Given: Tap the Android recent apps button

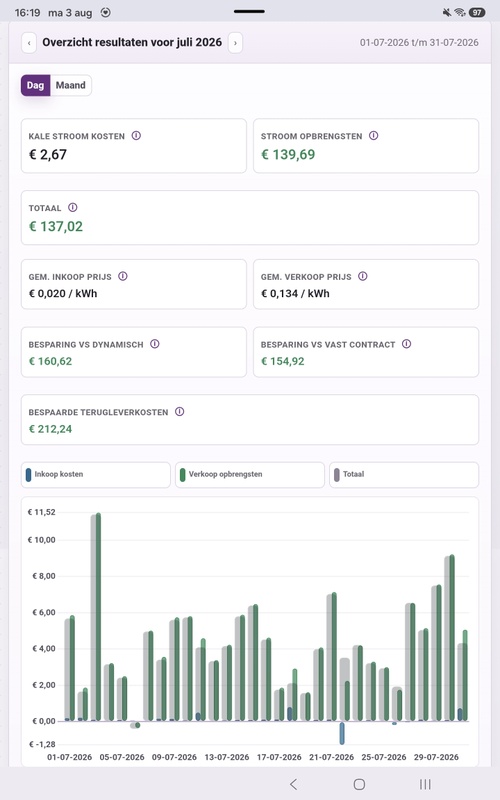Looking at the screenshot, I should click(x=425, y=784).
